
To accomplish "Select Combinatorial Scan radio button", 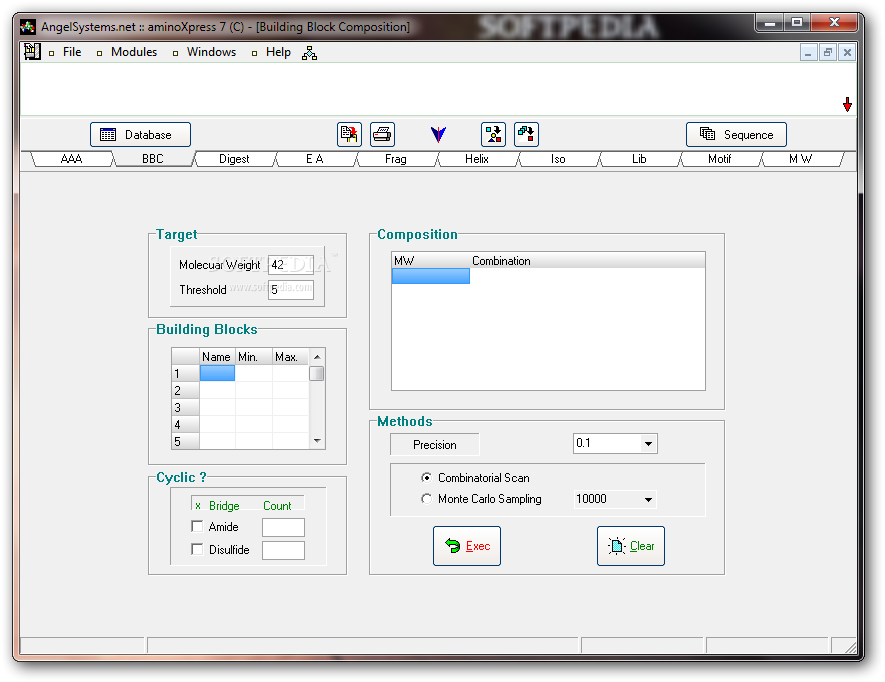I will 426,478.
